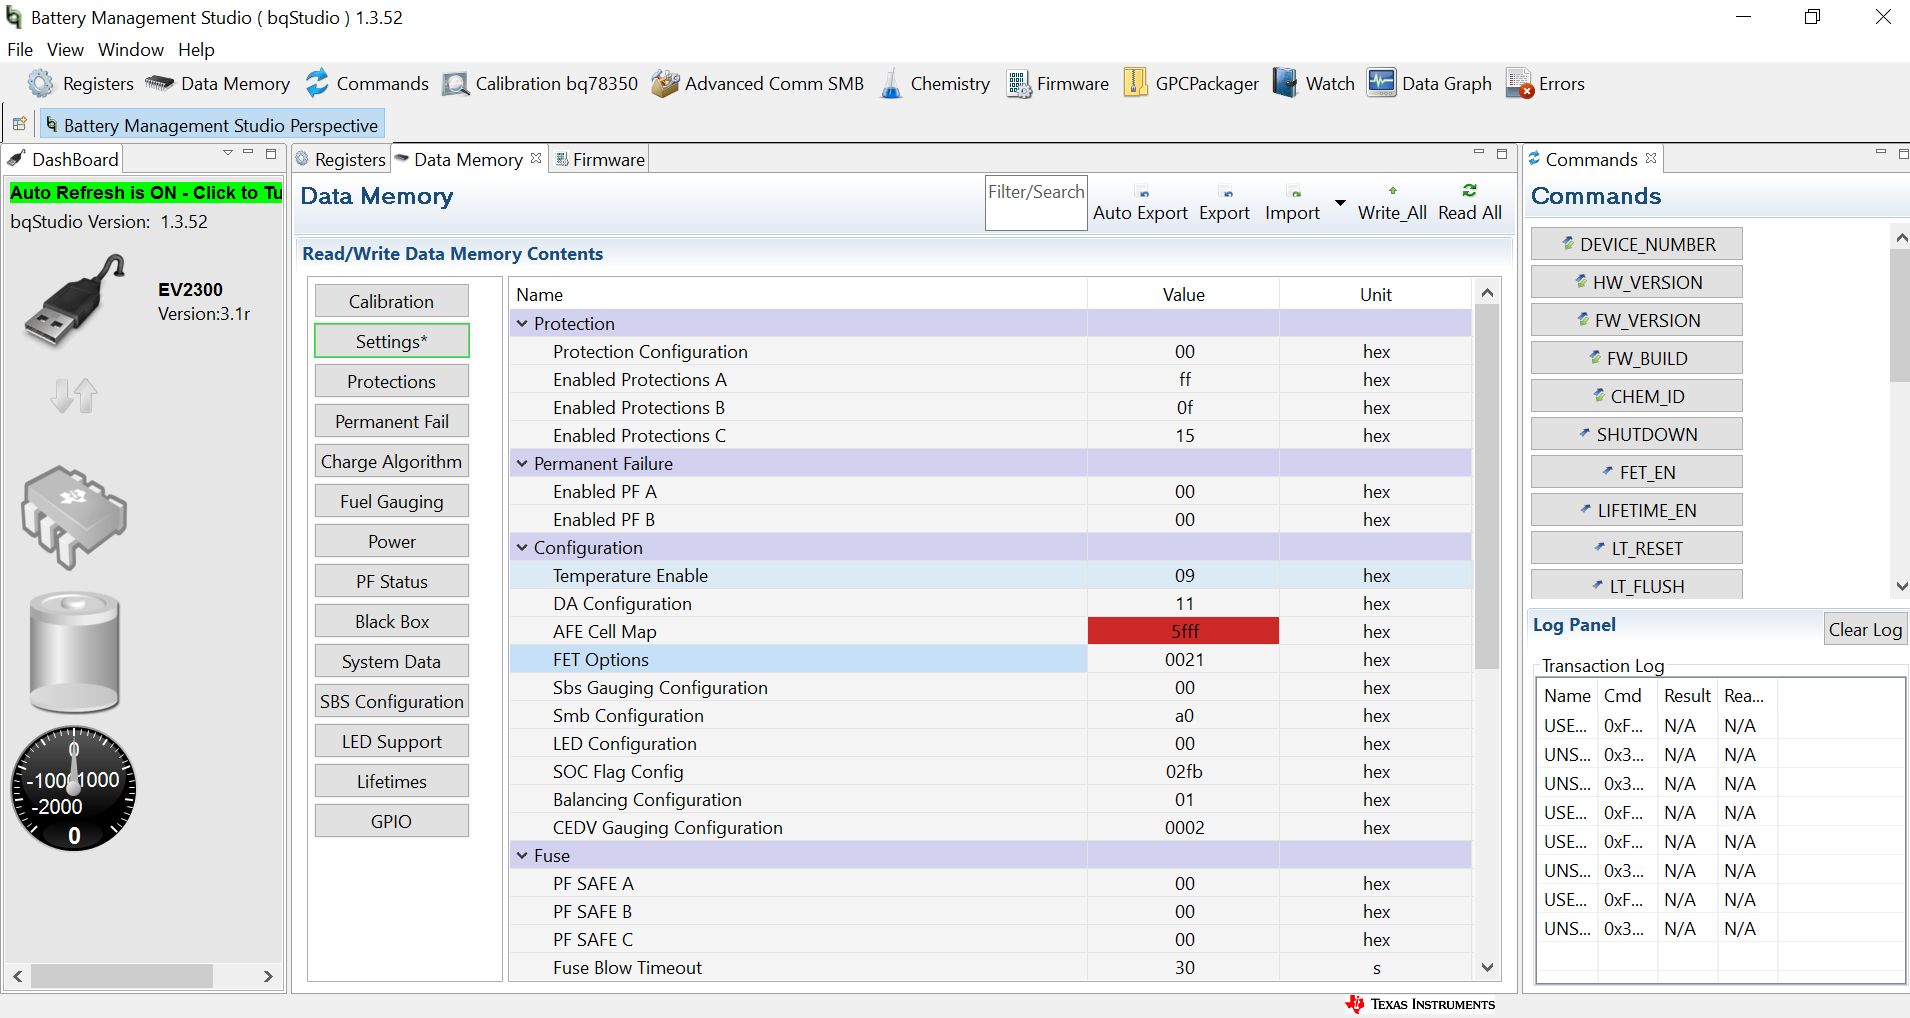
Task: Open the Window menu
Action: pyautogui.click(x=131, y=50)
